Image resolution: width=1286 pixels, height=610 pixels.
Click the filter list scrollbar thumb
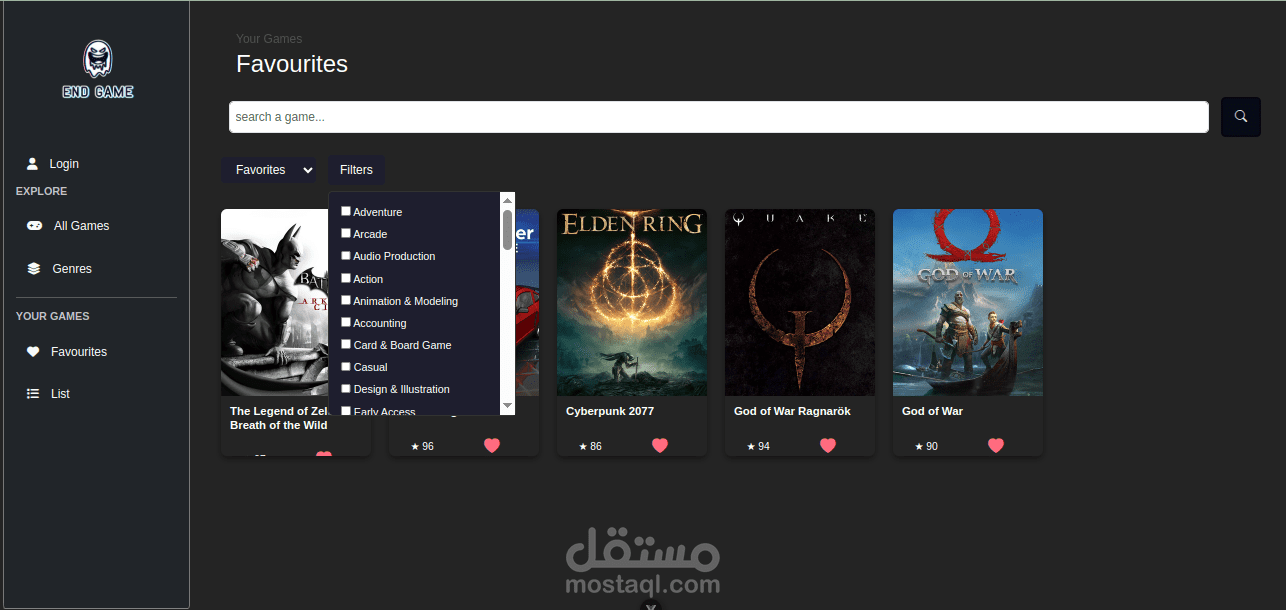(507, 229)
